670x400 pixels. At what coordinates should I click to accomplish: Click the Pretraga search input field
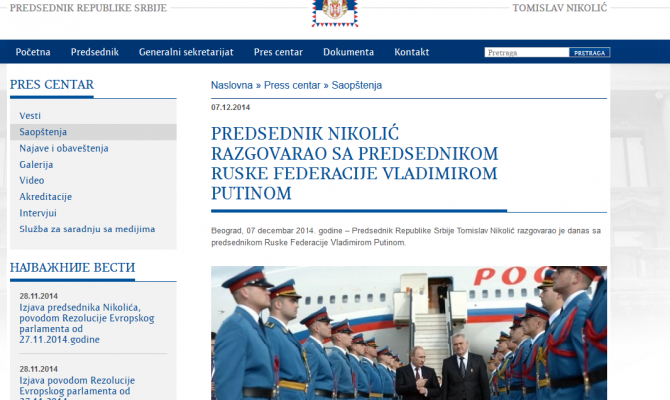point(526,53)
